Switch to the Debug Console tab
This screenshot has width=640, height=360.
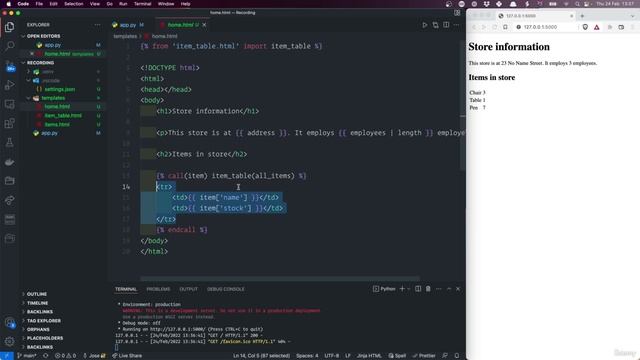point(225,289)
